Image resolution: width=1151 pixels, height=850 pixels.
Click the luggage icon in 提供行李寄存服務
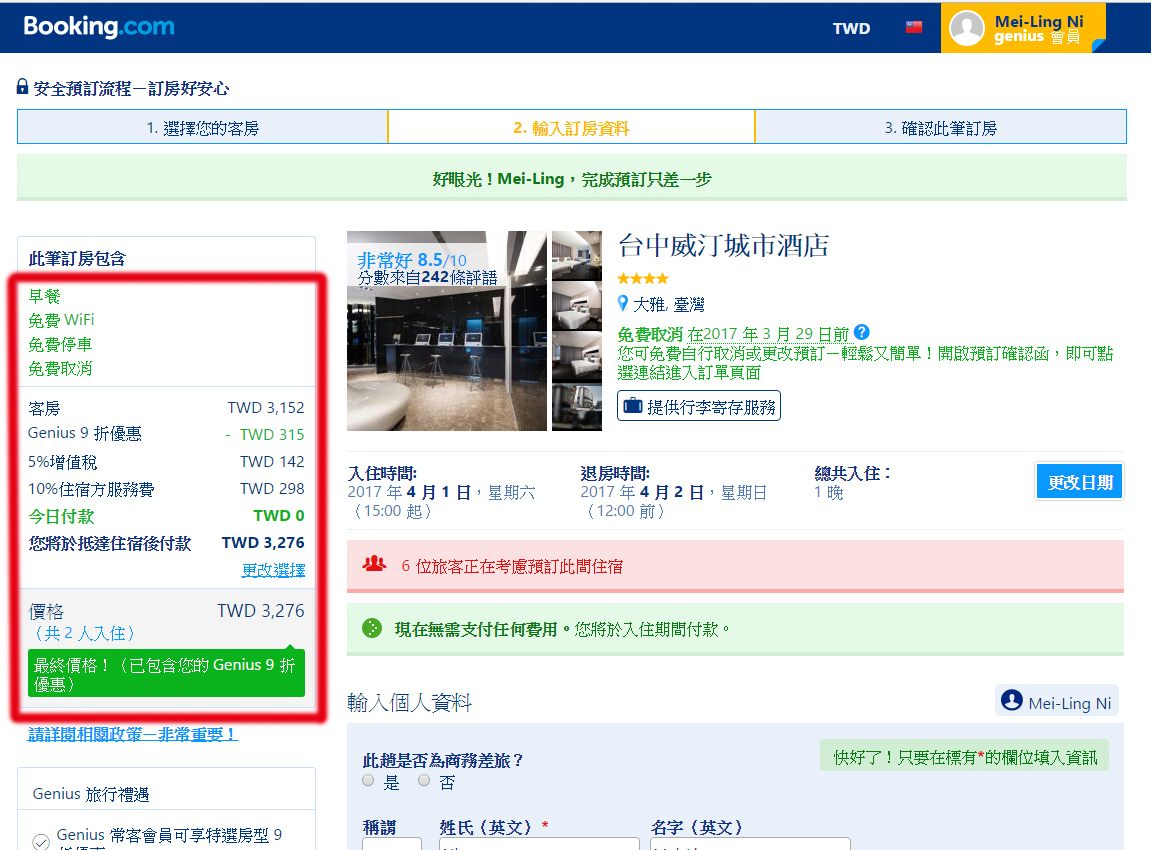click(632, 406)
